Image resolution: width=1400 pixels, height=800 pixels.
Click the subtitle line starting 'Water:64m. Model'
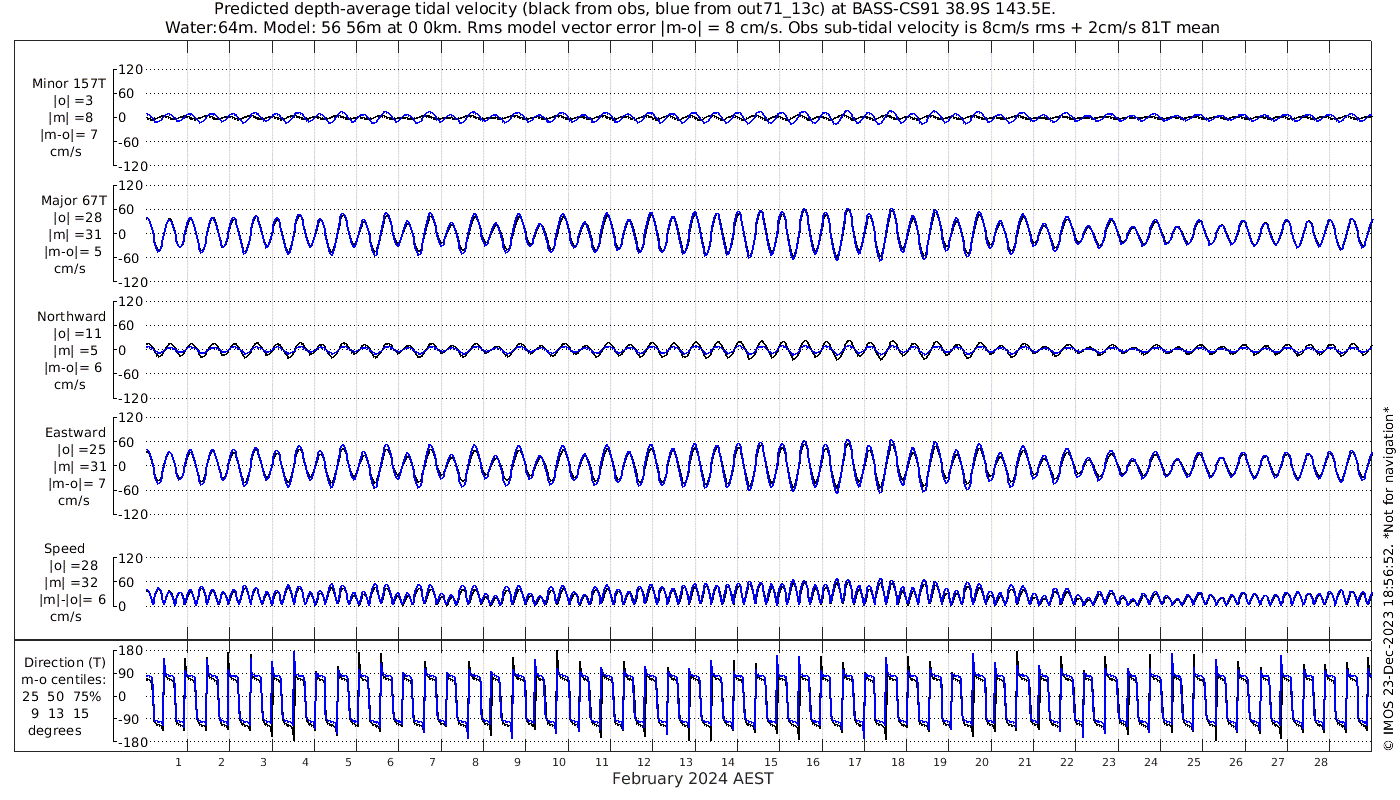[692, 27]
